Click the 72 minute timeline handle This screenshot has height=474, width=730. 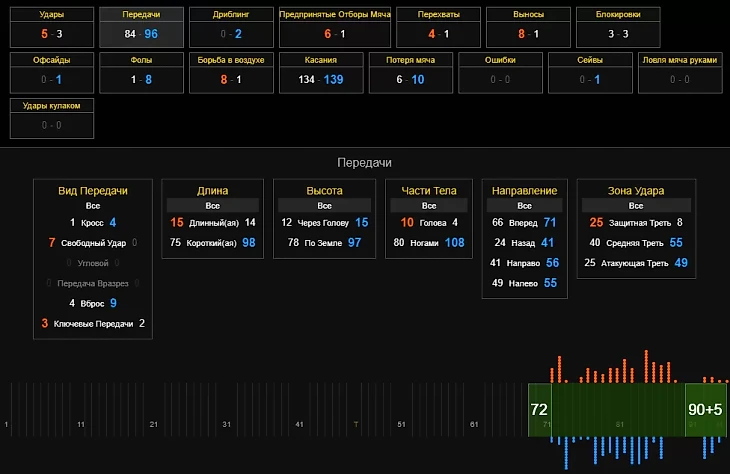coord(539,410)
